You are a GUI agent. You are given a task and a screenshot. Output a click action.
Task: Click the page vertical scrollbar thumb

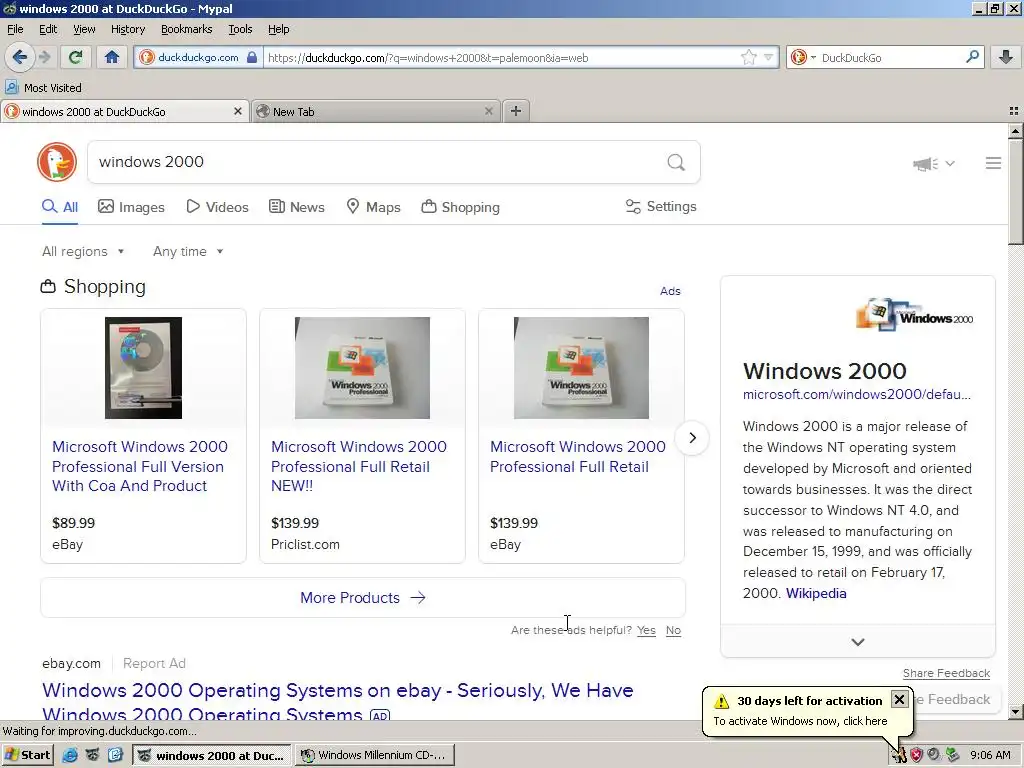click(x=1016, y=191)
